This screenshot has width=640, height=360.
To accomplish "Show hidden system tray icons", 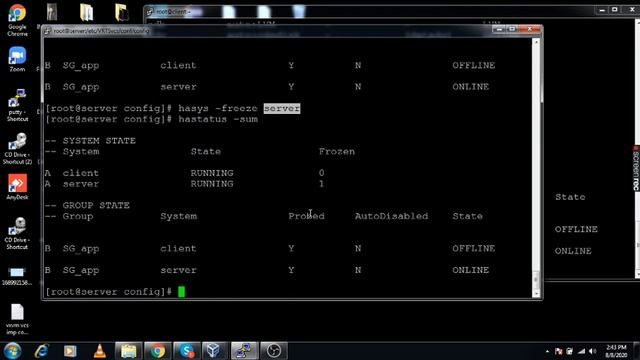I will 547,351.
